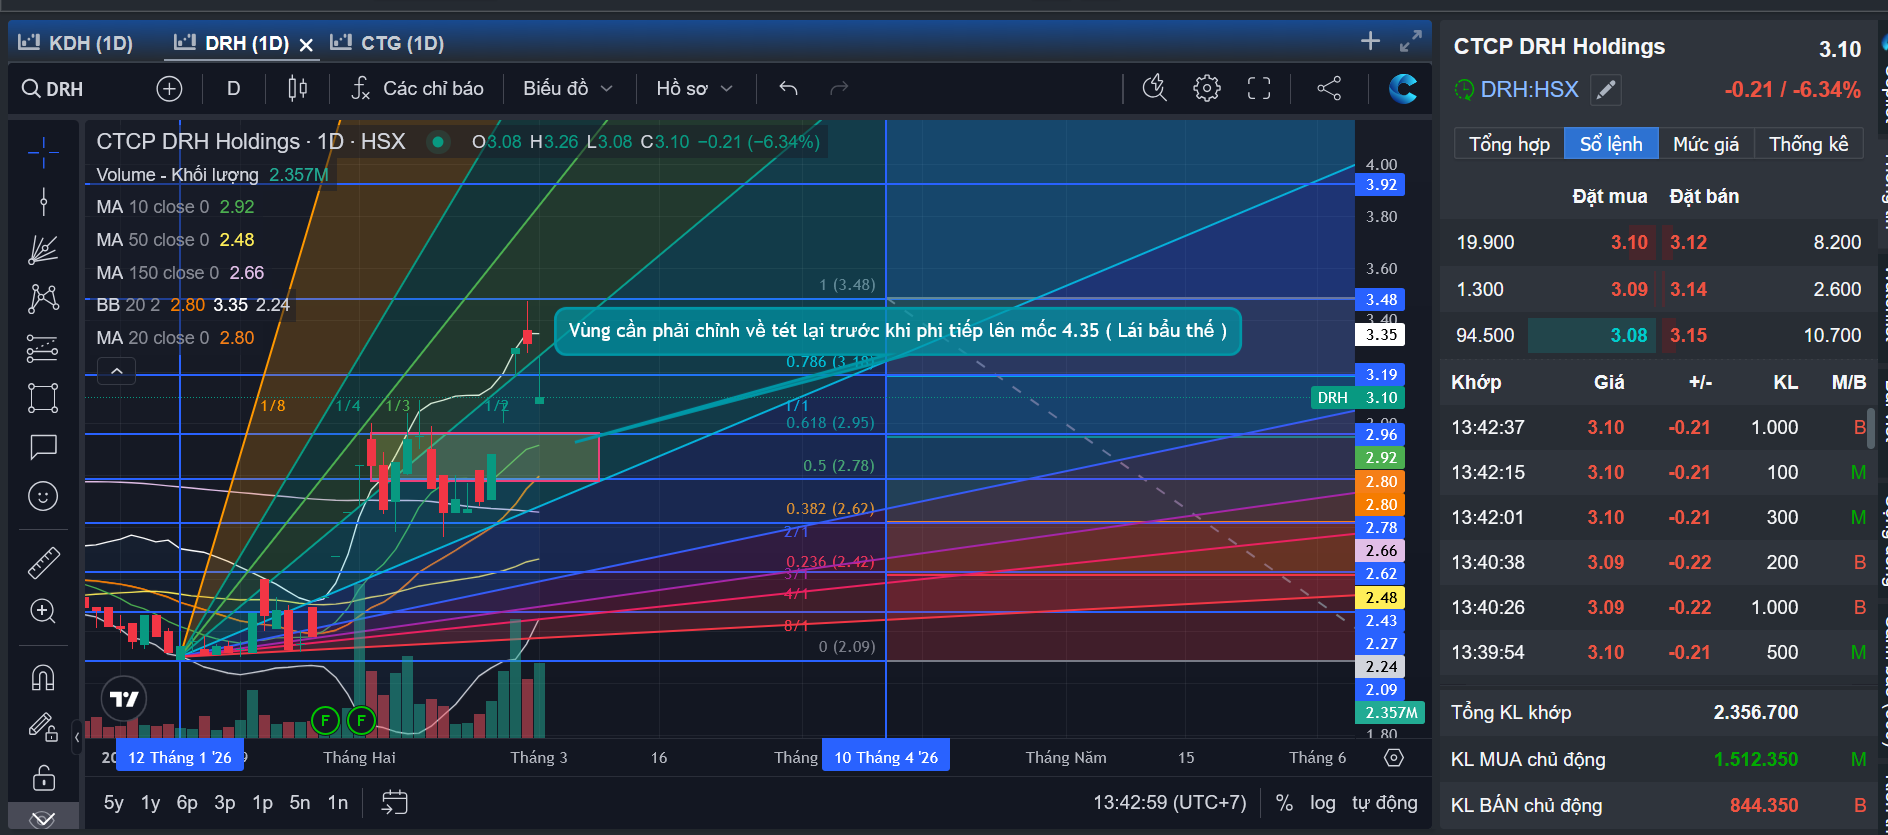Click the order book scrollbar handle
Screen dimensions: 1888x835
pos(1871,427)
